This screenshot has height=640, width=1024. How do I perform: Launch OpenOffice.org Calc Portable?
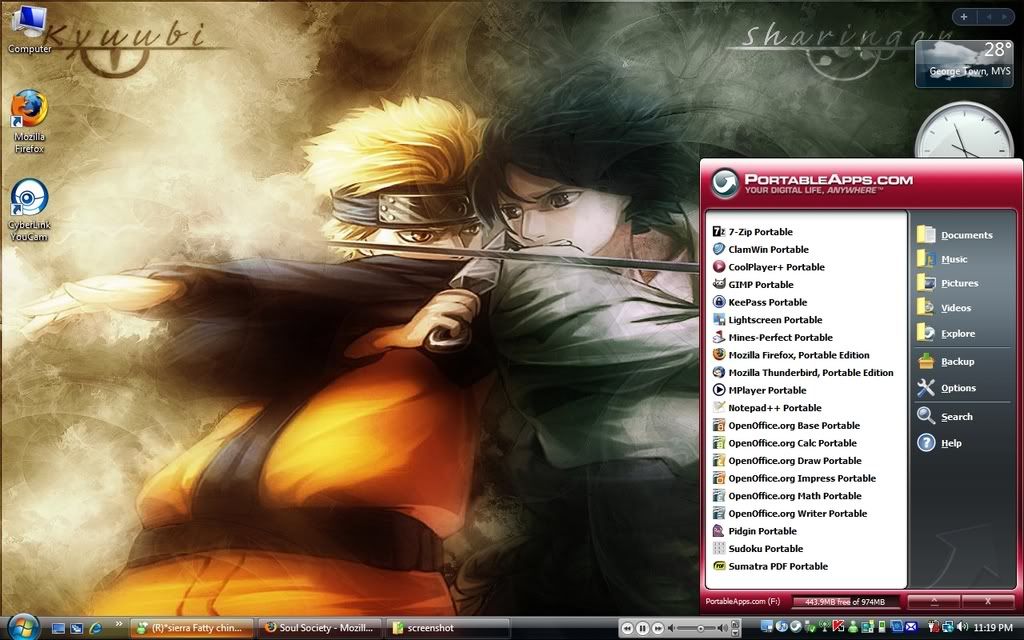coord(784,443)
